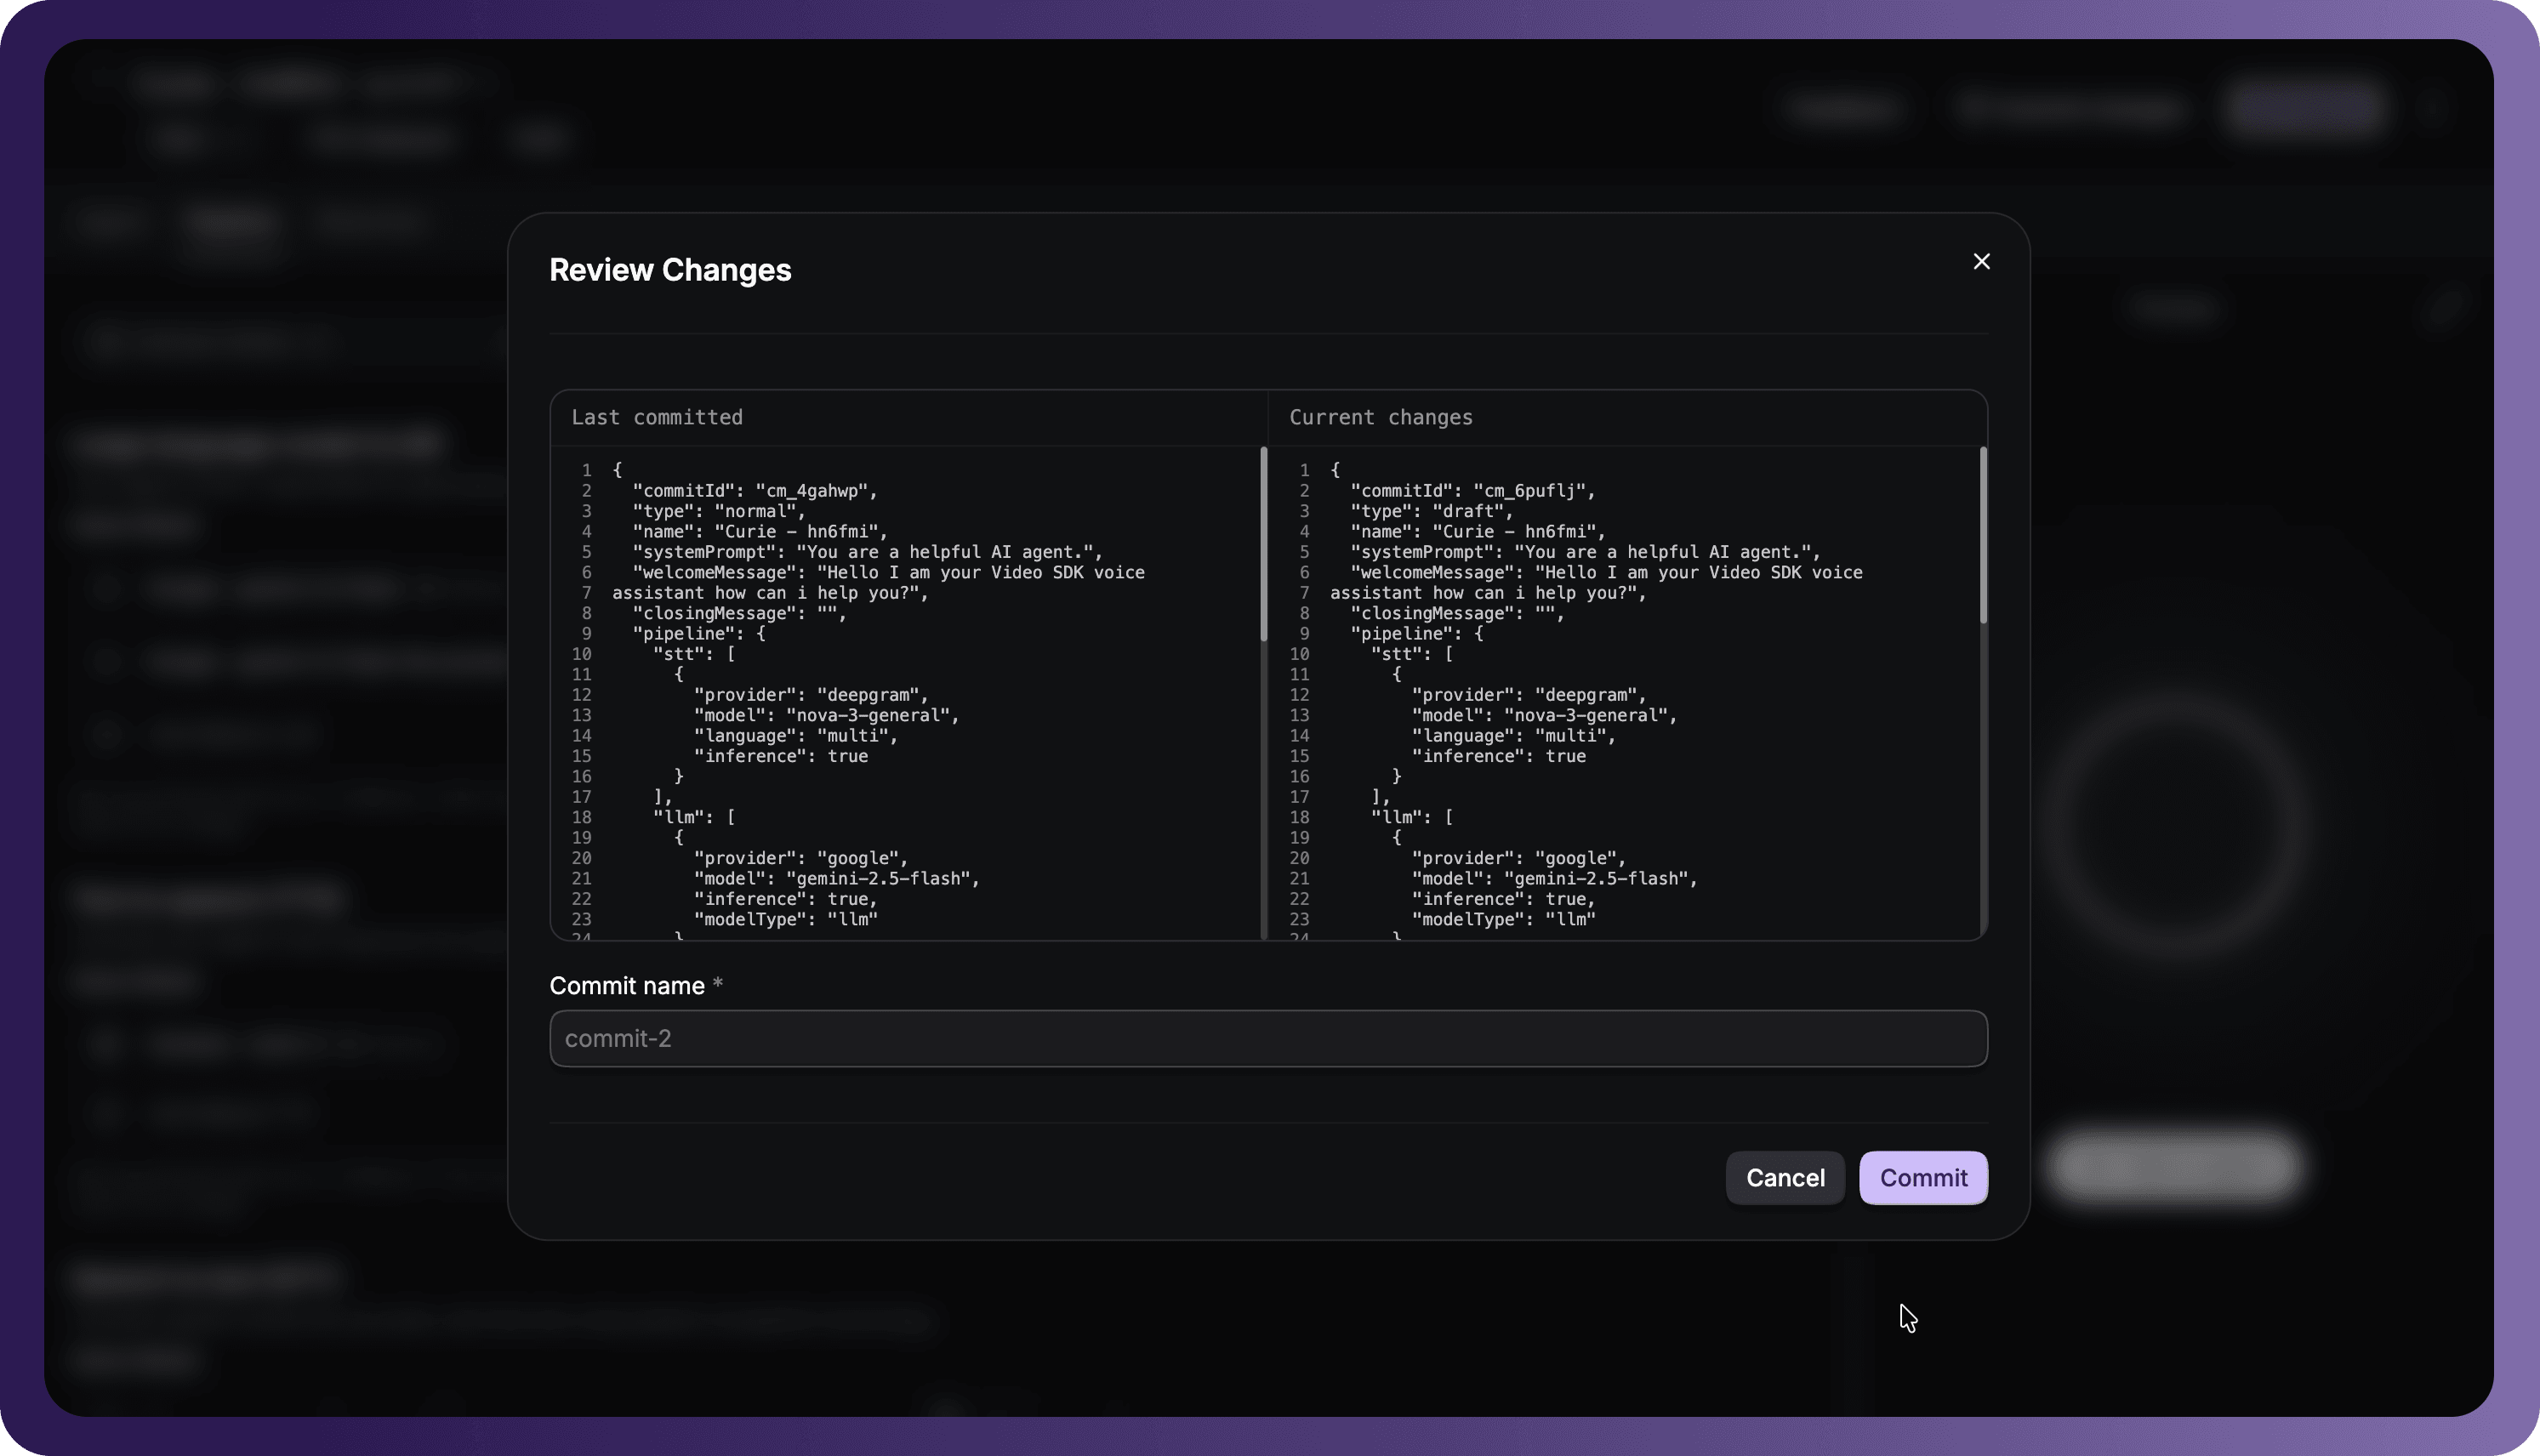Viewport: 2540px width, 1456px height.
Task: Click the Last committed pane scrollbar
Action: 1264,545
